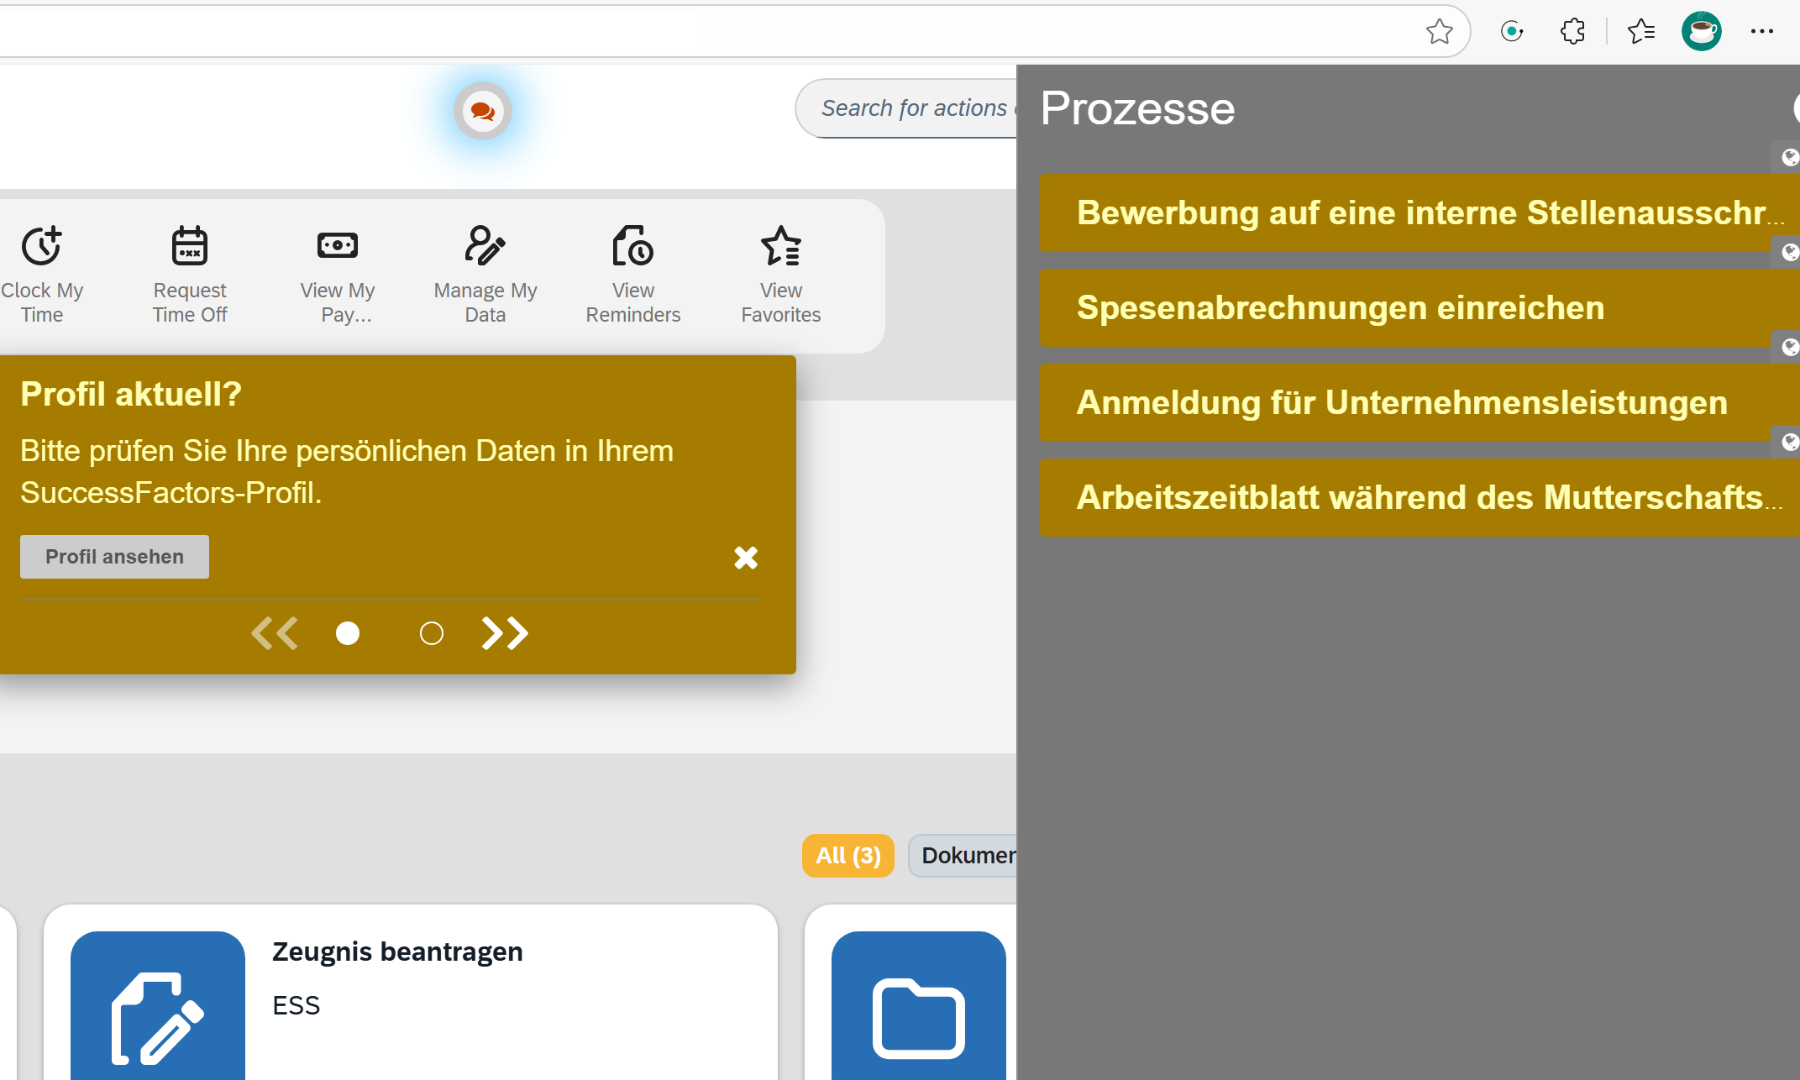Click the Search for actions field
Image resolution: width=1800 pixels, height=1080 pixels.
tap(910, 108)
